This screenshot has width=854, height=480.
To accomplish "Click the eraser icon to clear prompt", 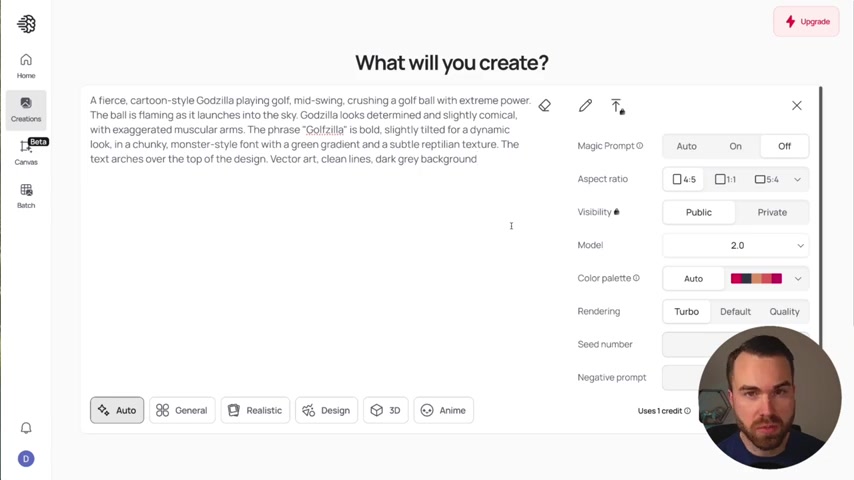I will pyautogui.click(x=545, y=106).
